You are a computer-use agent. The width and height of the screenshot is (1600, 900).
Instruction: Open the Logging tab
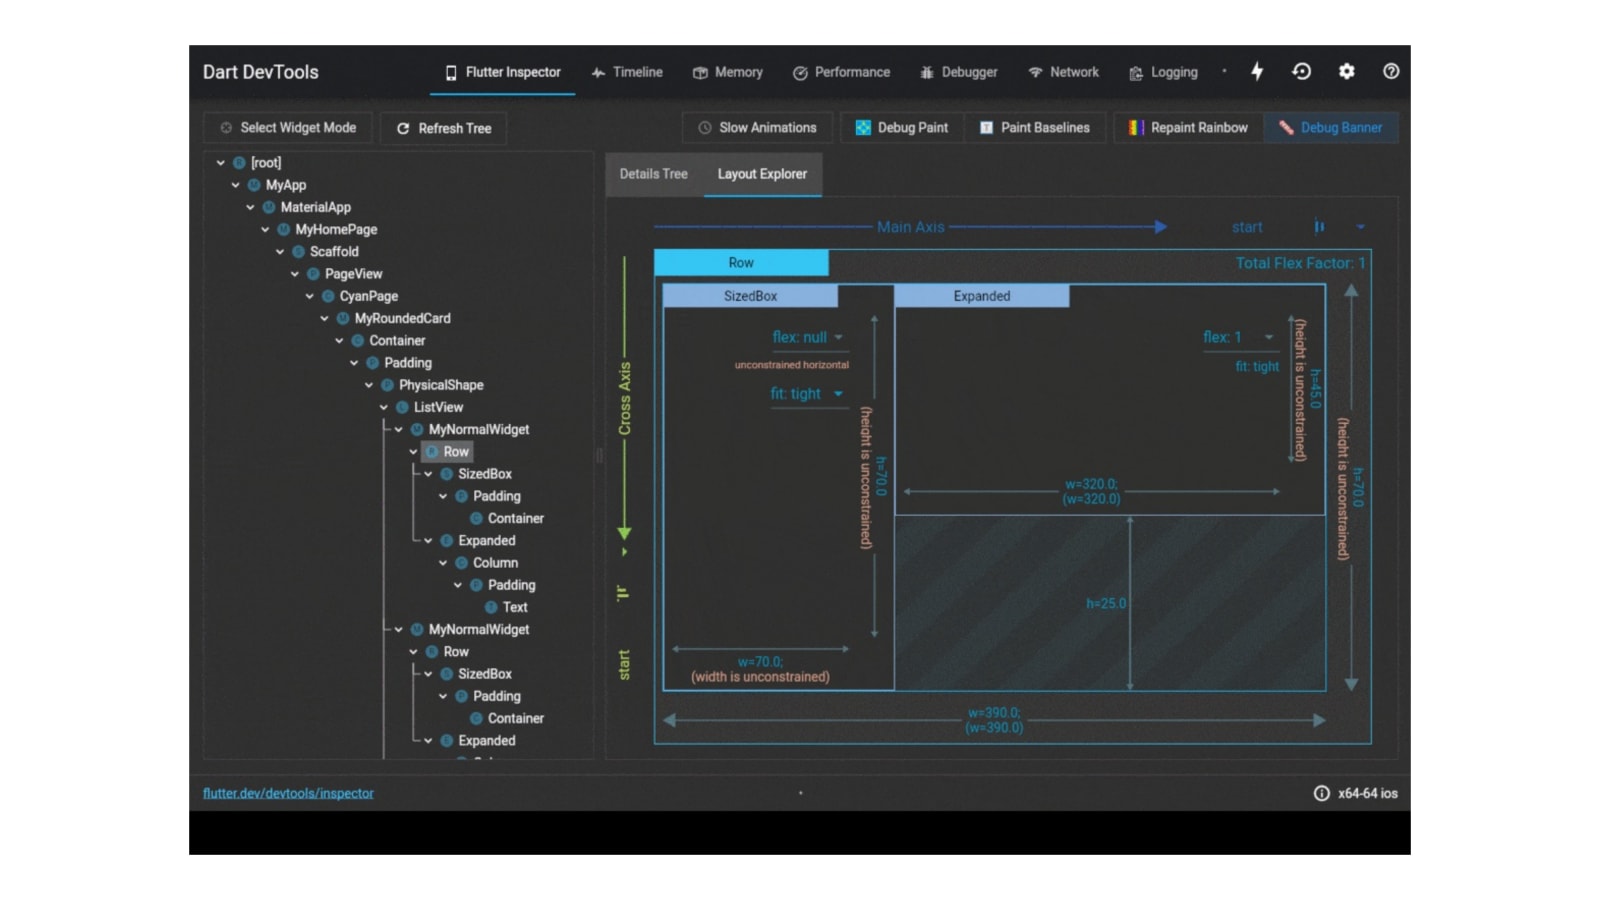[1163, 72]
